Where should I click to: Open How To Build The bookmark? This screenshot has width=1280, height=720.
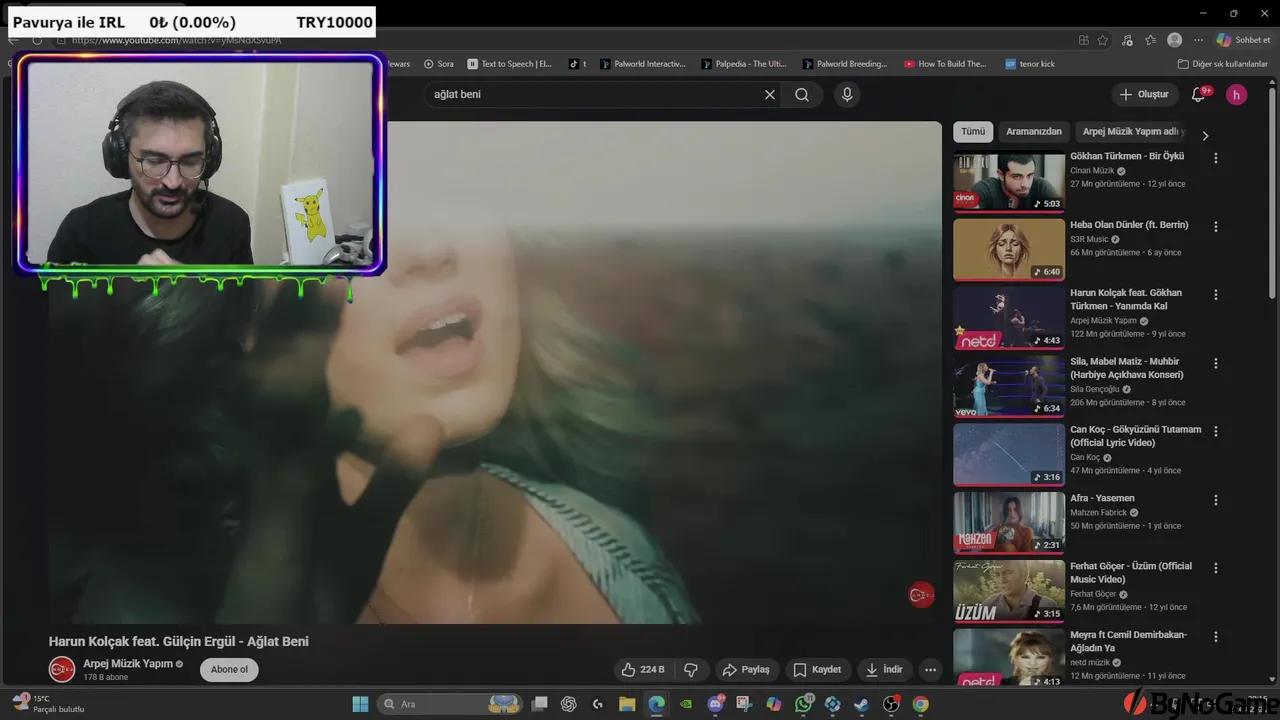coord(945,64)
